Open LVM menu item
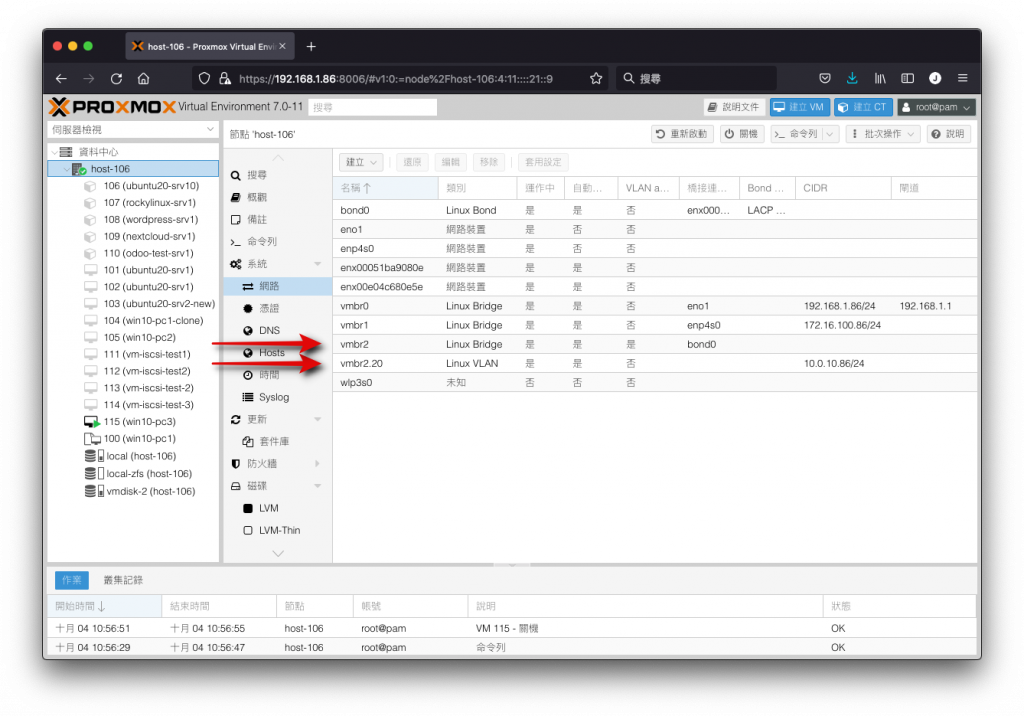This screenshot has height=716, width=1024. (x=278, y=508)
